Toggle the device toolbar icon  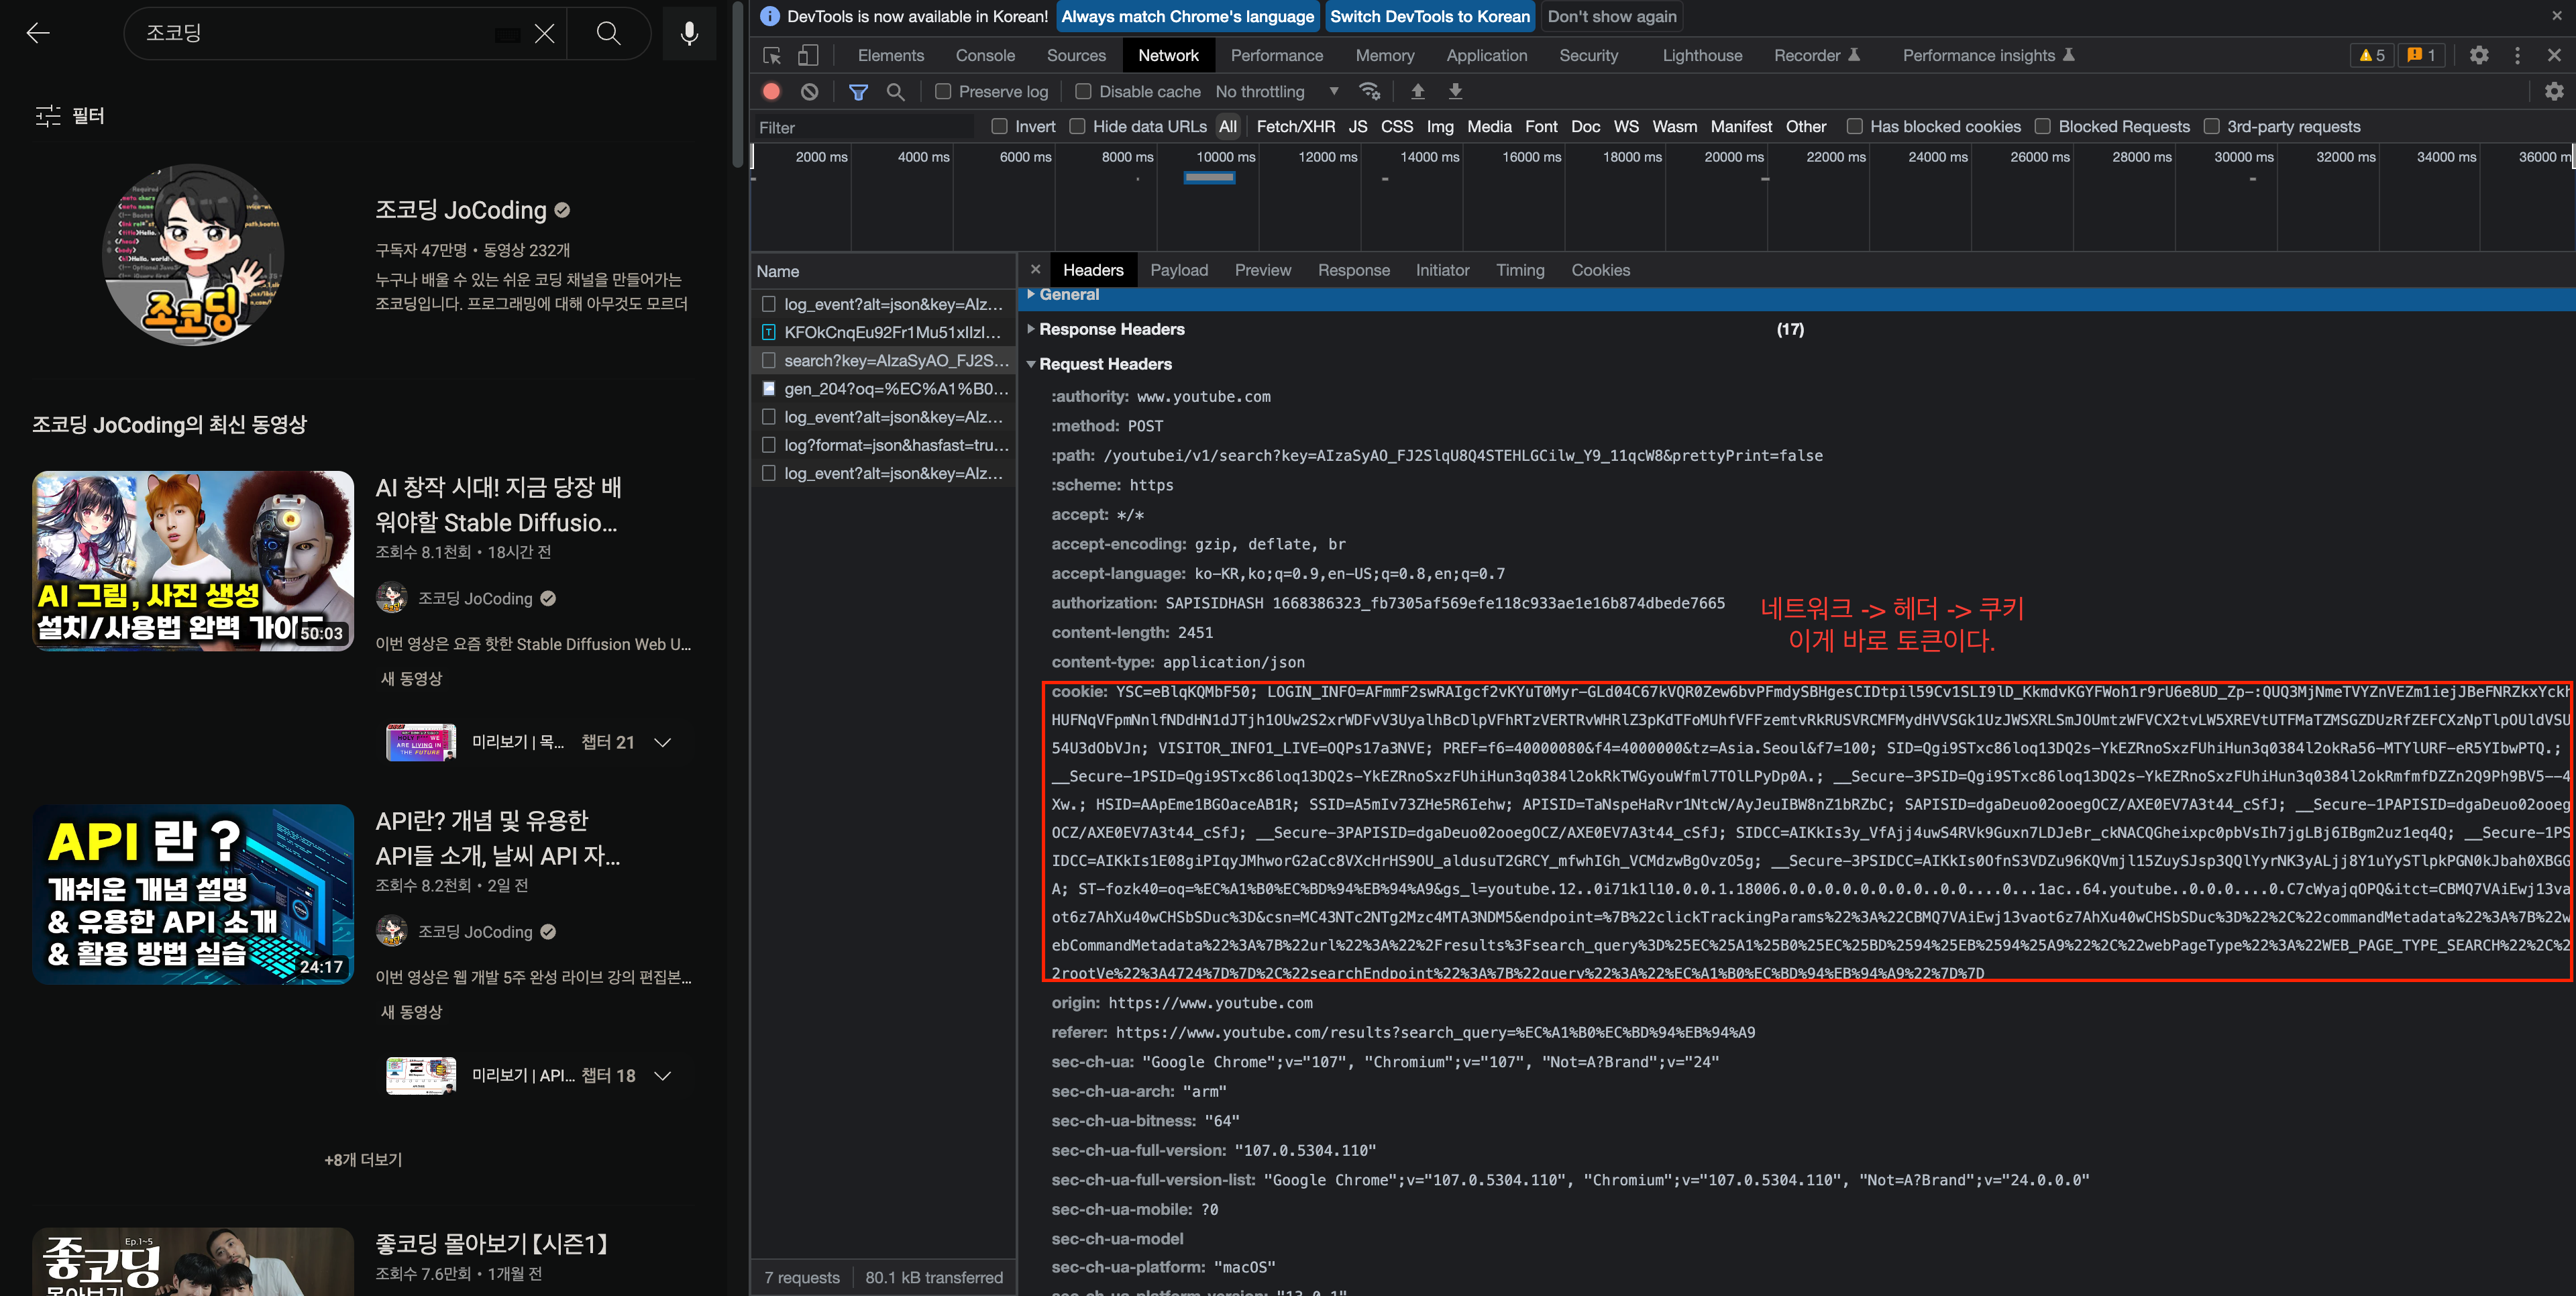(807, 55)
